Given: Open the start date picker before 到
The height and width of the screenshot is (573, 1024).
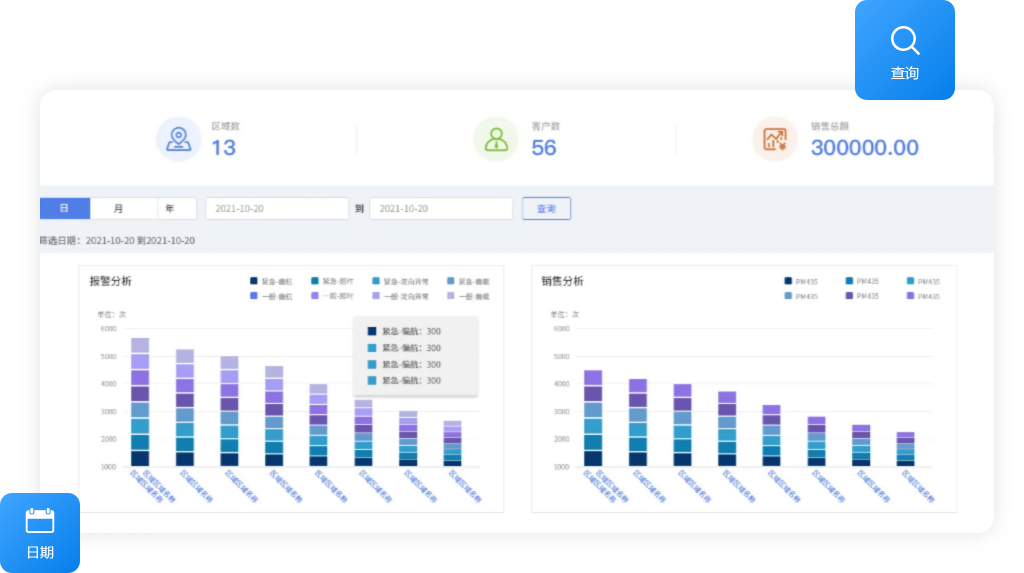Looking at the screenshot, I should [276, 208].
